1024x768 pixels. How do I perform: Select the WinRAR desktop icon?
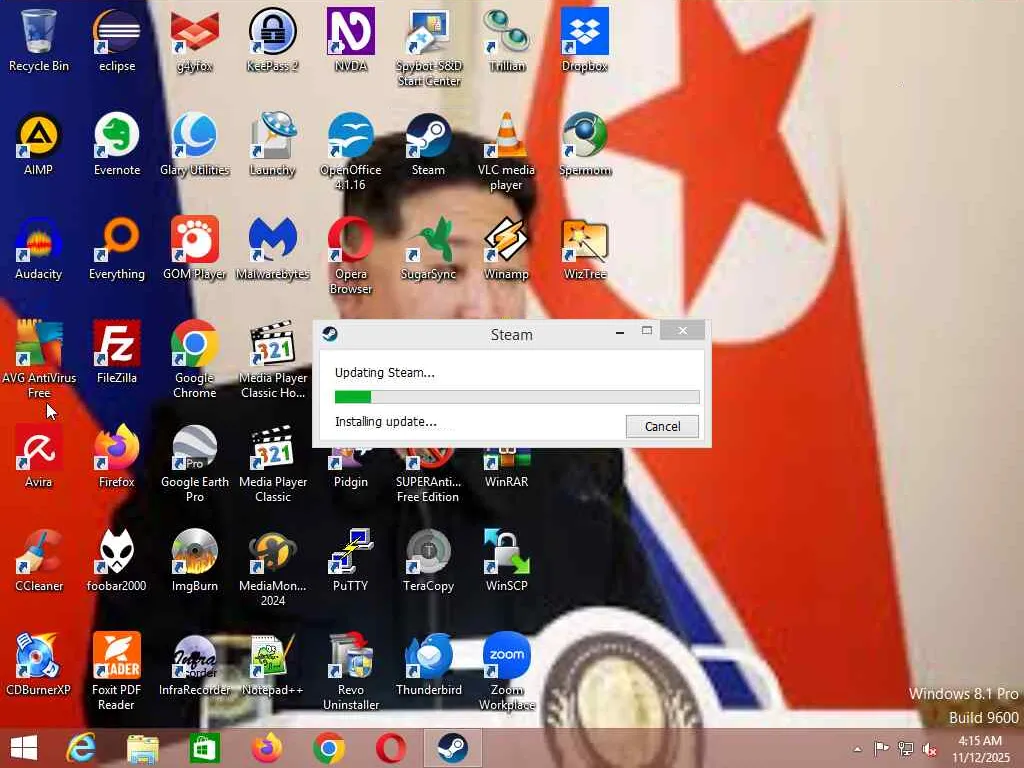[506, 469]
